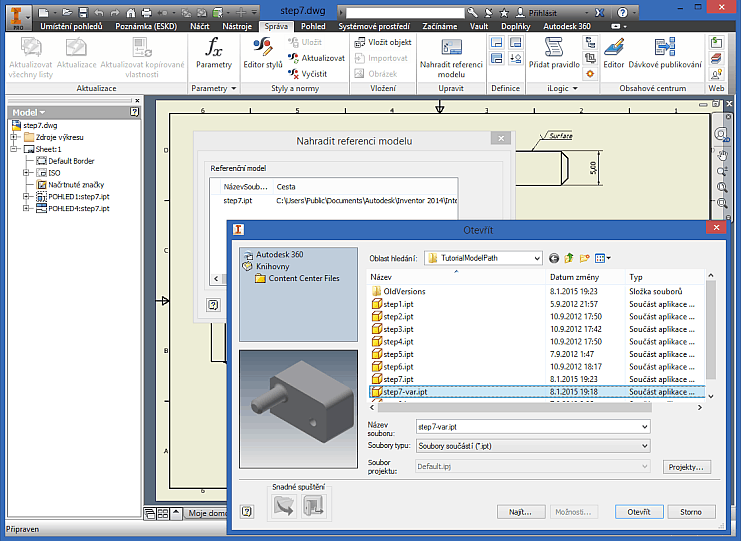Go back in Otevřít dialog
The image size is (741, 541).
[x=554, y=258]
